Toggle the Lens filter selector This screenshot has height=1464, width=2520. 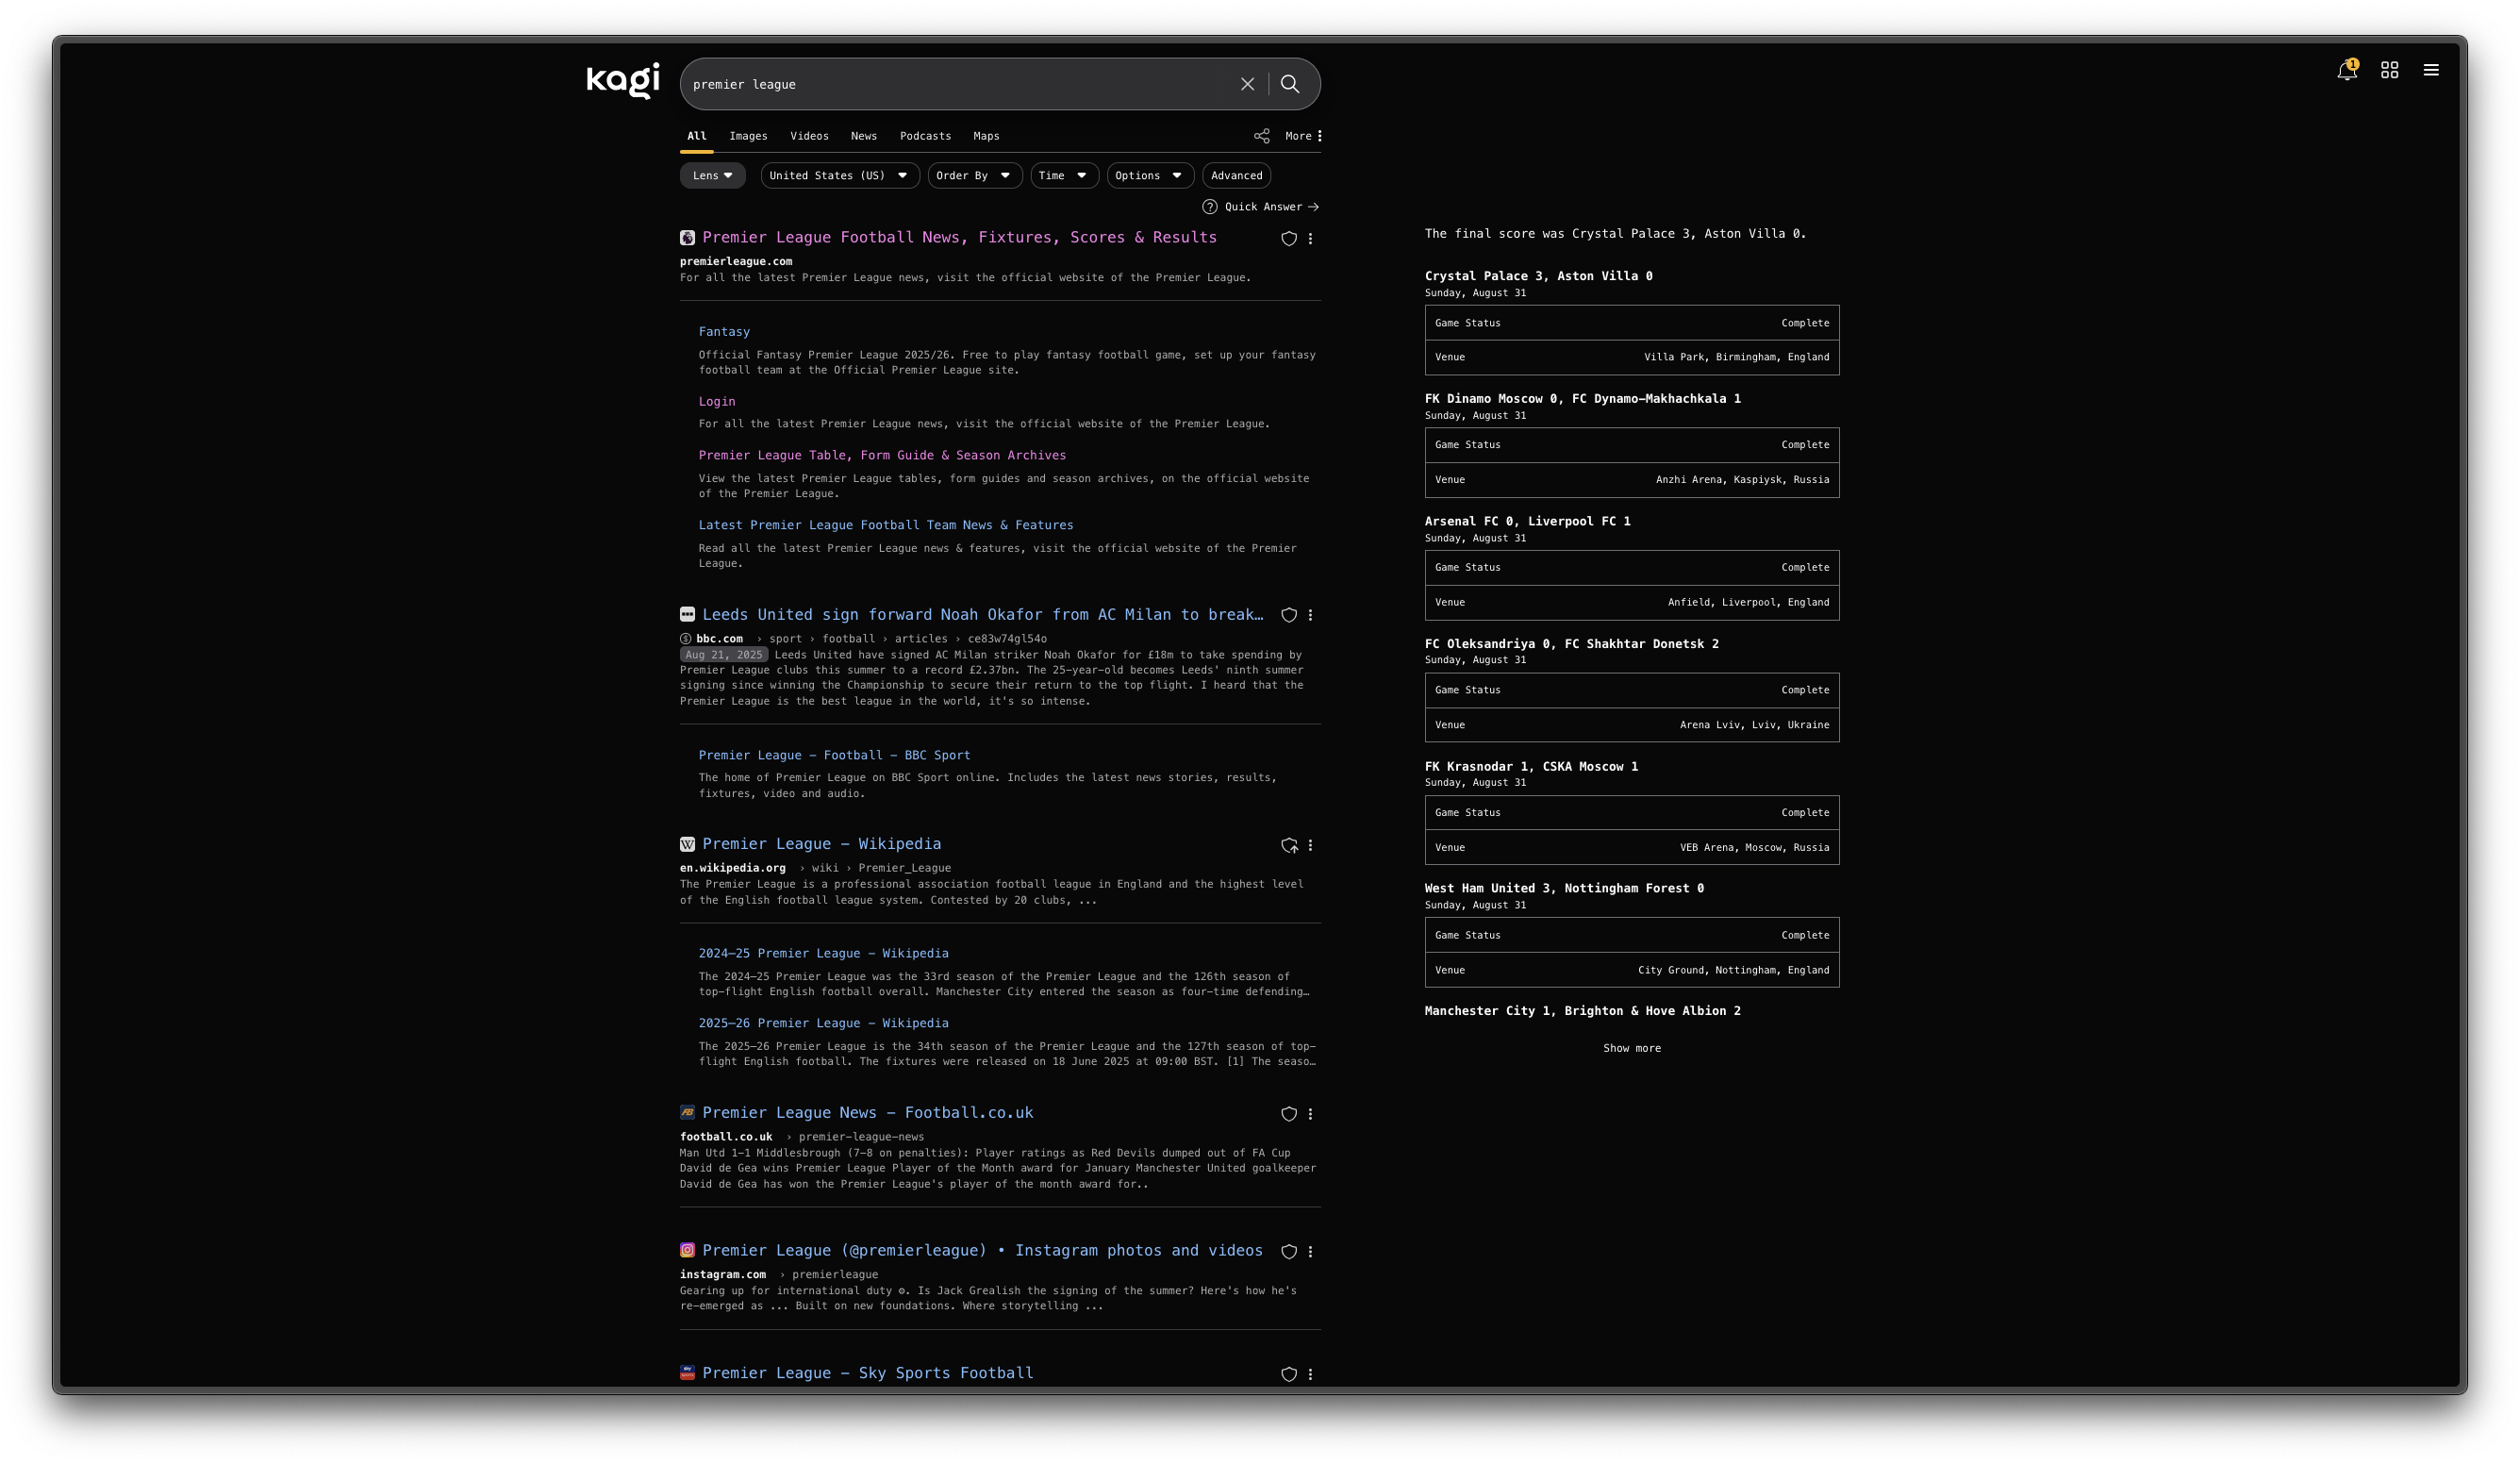712,175
